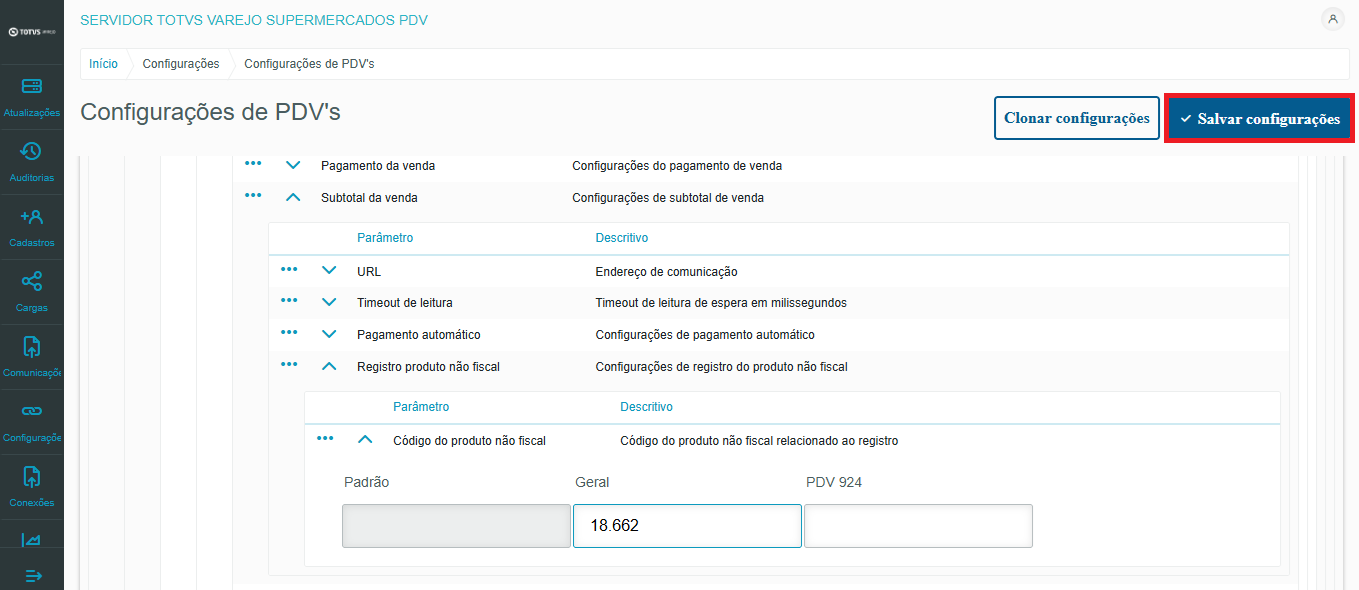The height and width of the screenshot is (590, 1359).
Task: Expand the Pagamento da venda row
Action: point(293,165)
